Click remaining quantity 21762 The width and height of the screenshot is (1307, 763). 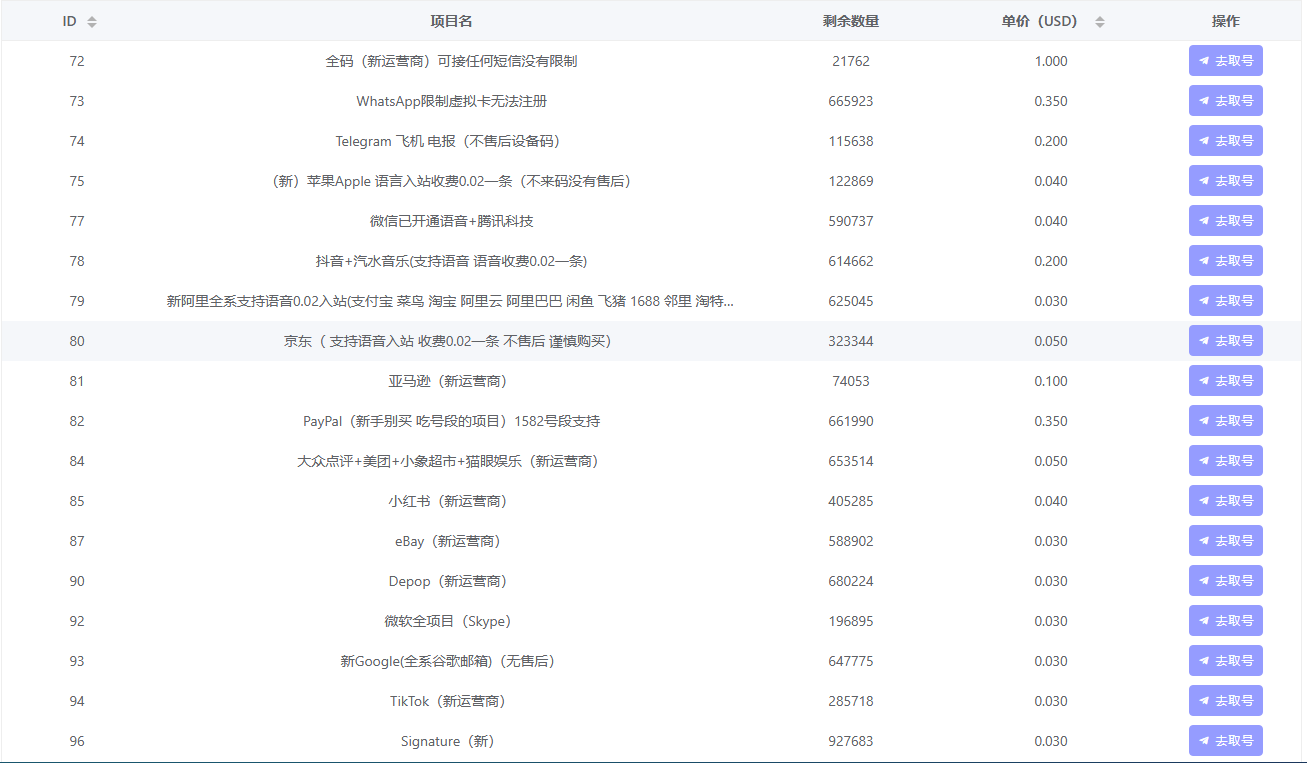(x=851, y=61)
